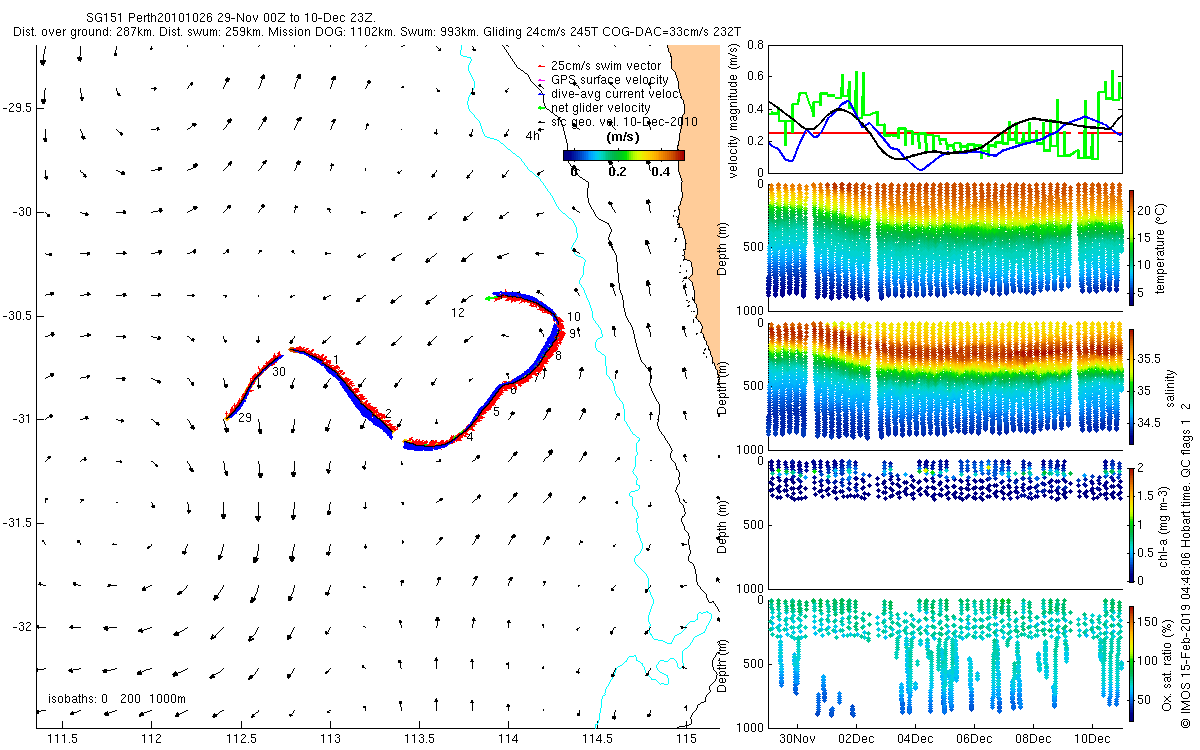Click the "30Nov" date tick label

(798, 739)
